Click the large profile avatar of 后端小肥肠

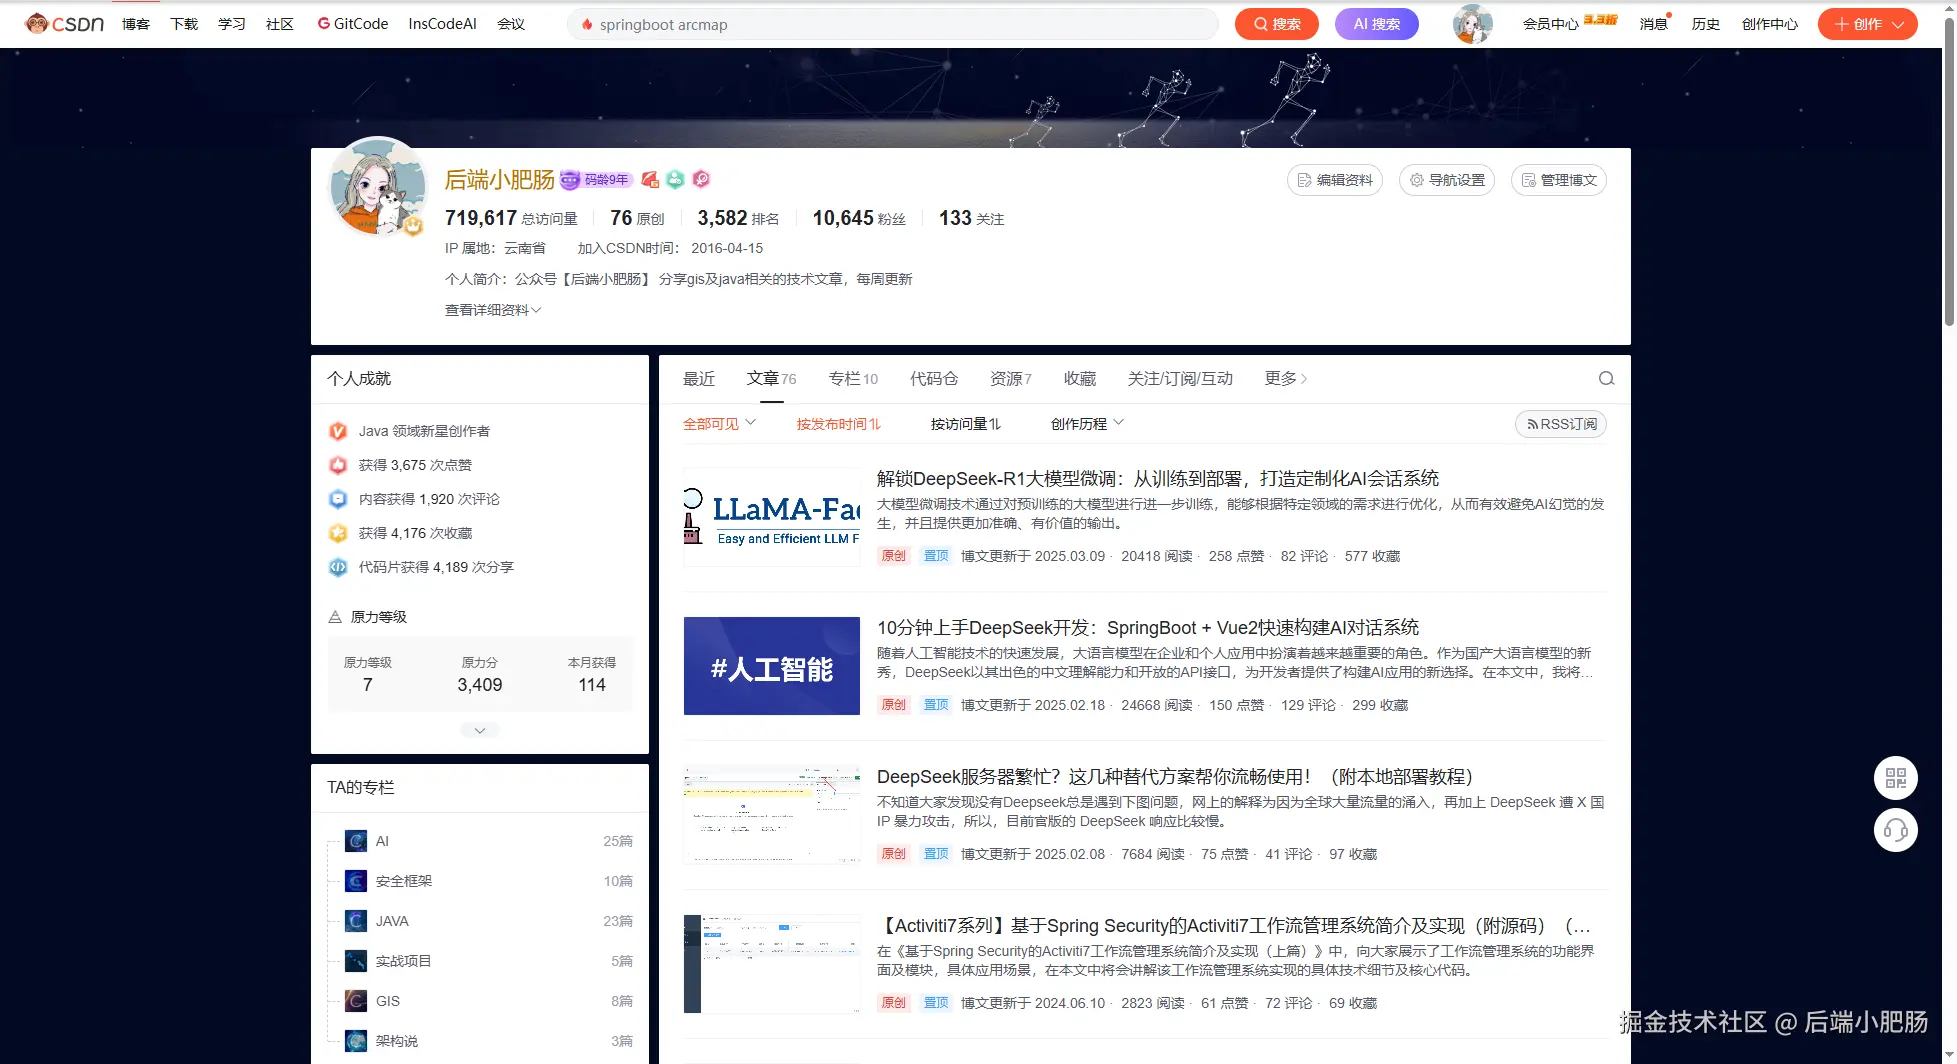[378, 187]
